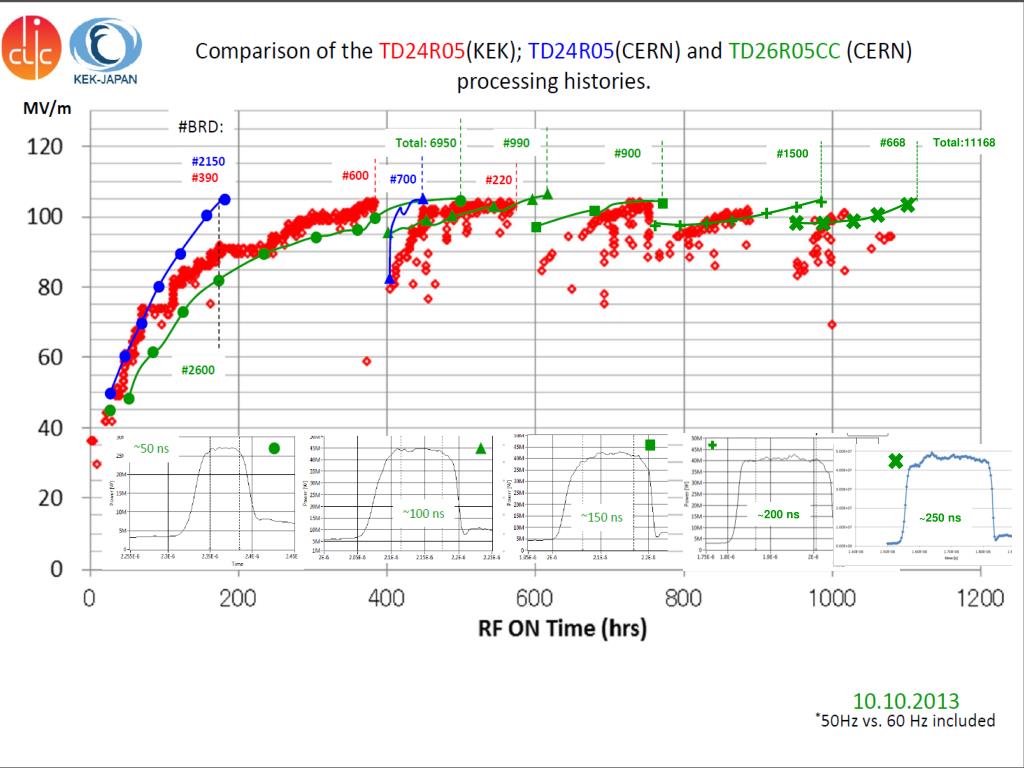
Task: Click the x-axis value 800
Action: coord(684,598)
